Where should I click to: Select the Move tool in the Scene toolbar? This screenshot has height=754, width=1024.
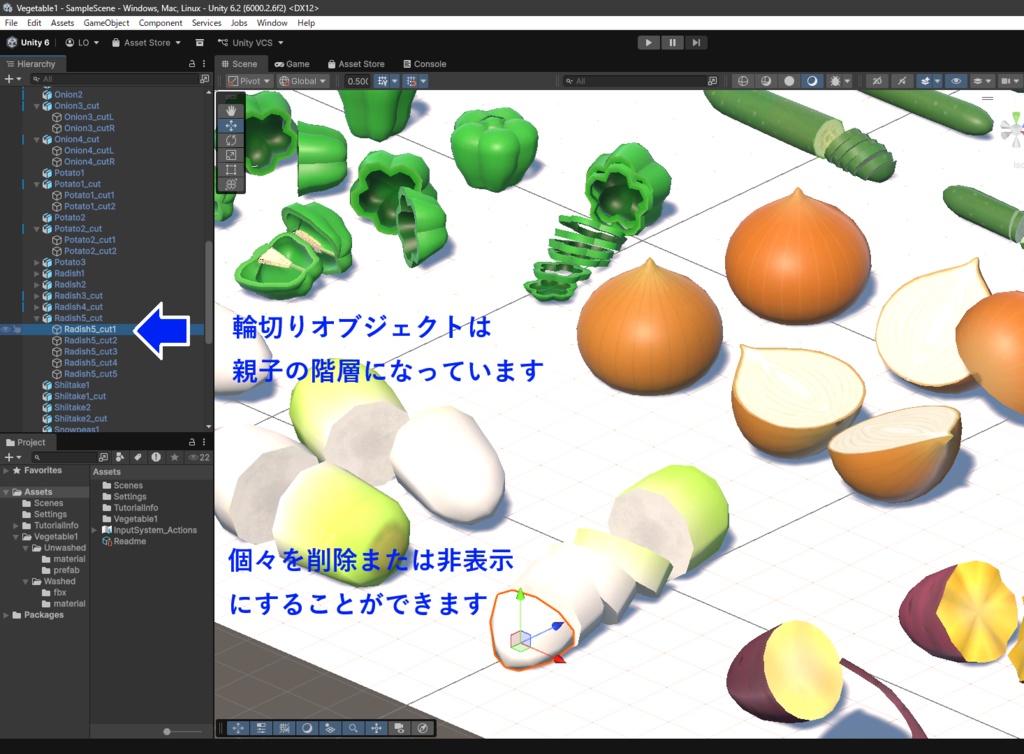[231, 126]
